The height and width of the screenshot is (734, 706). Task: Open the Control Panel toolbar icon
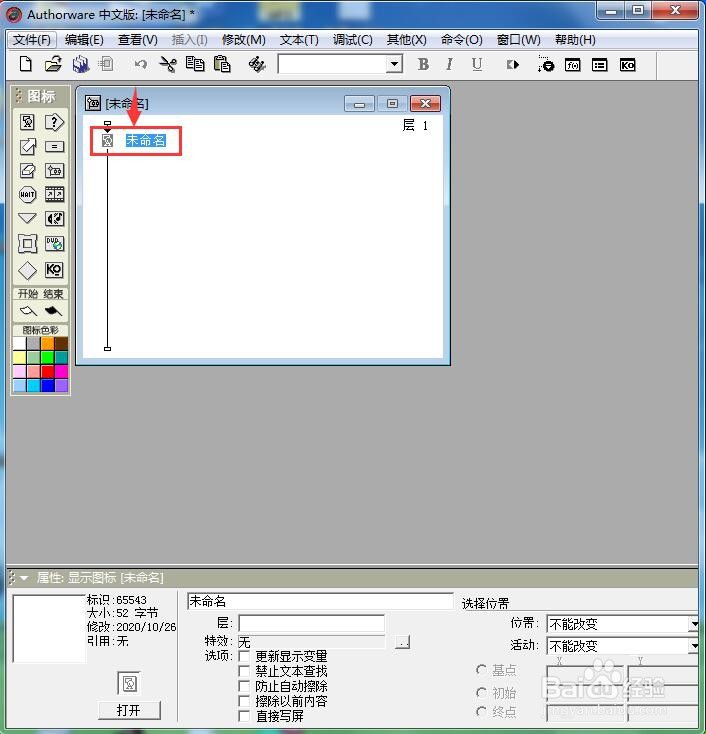click(x=545, y=64)
